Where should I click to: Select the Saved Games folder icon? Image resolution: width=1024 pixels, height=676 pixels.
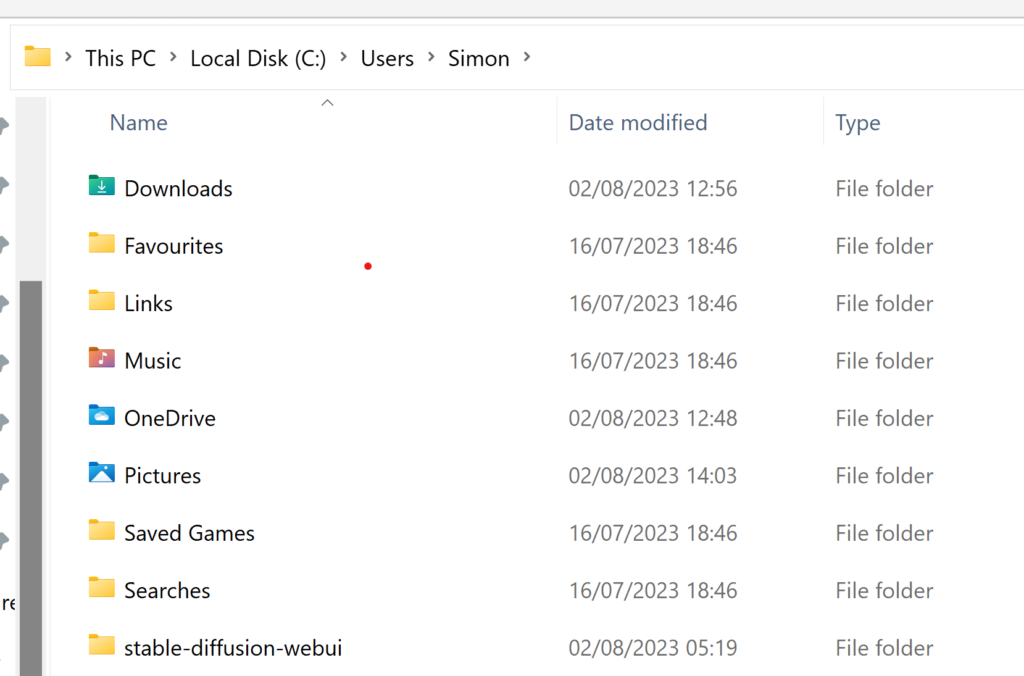pos(100,531)
